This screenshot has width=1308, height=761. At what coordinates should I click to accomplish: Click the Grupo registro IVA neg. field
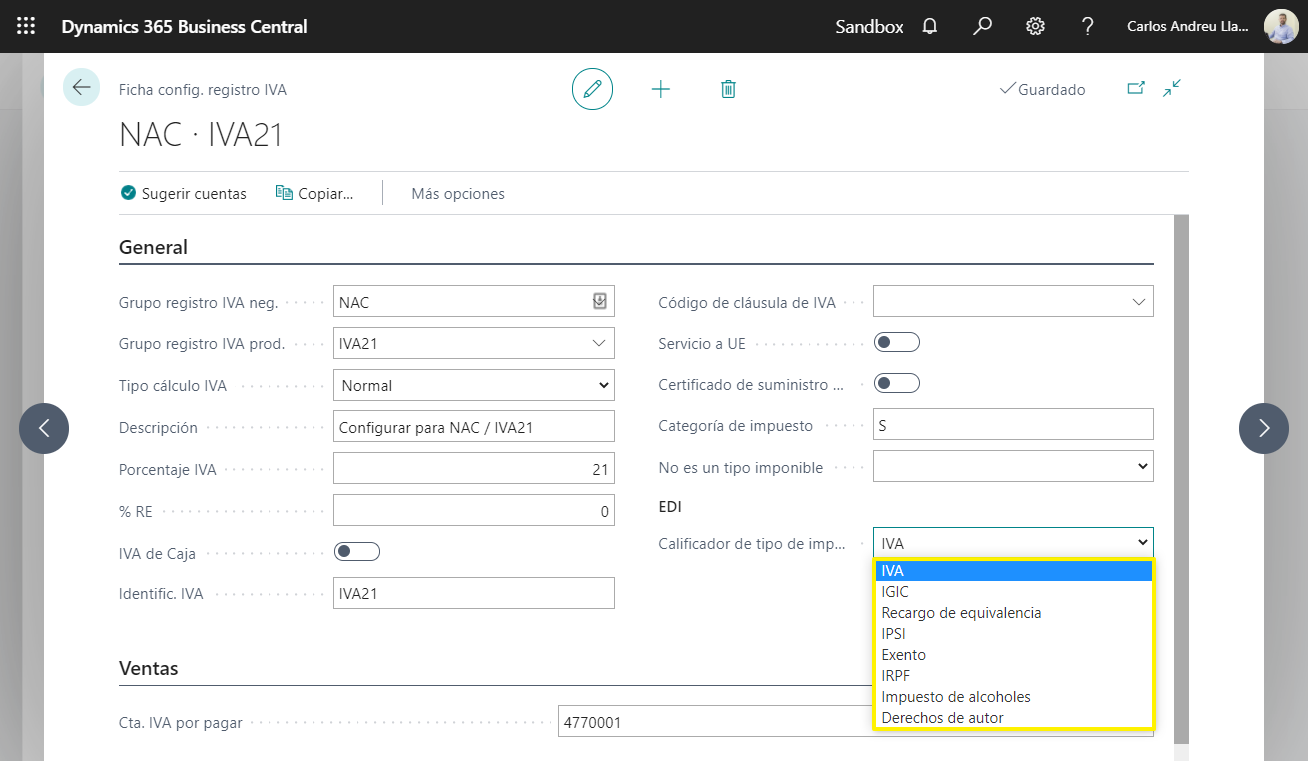(473, 301)
